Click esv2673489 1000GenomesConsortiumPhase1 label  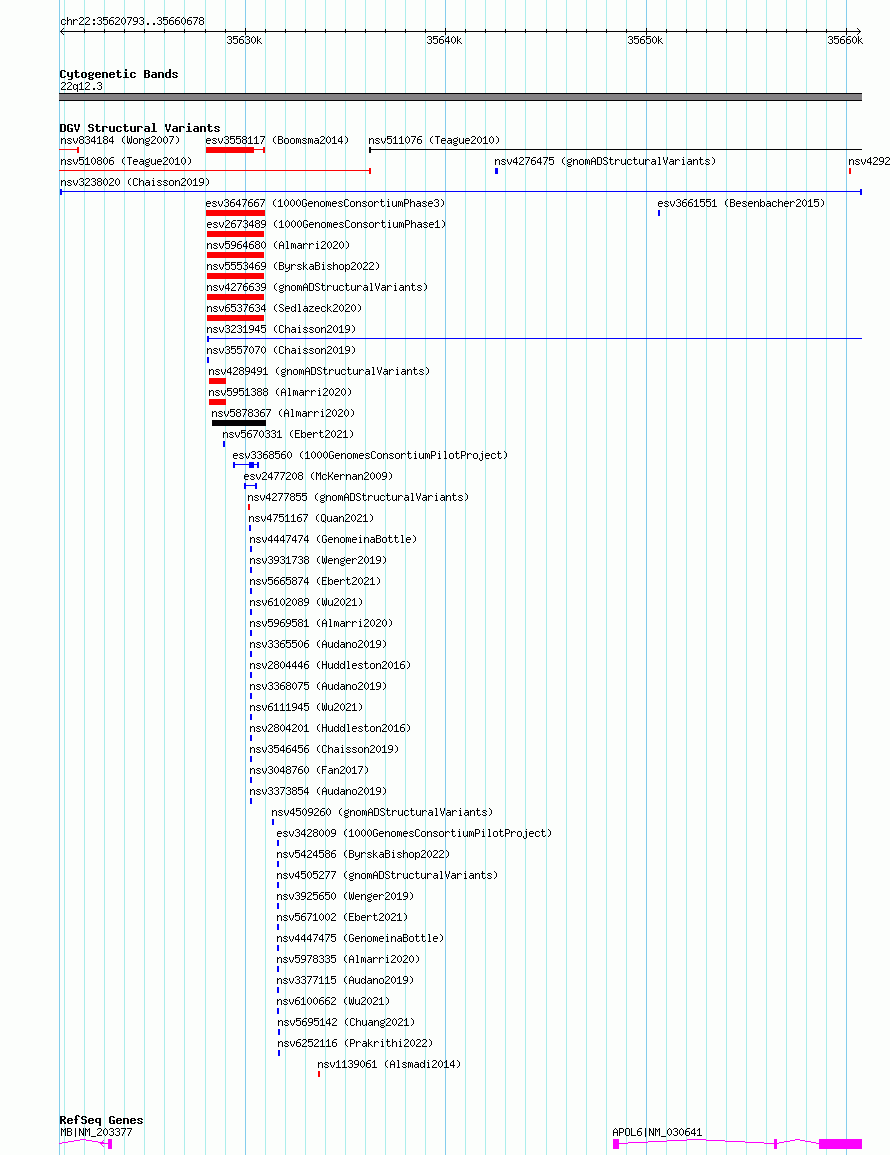click(x=326, y=224)
